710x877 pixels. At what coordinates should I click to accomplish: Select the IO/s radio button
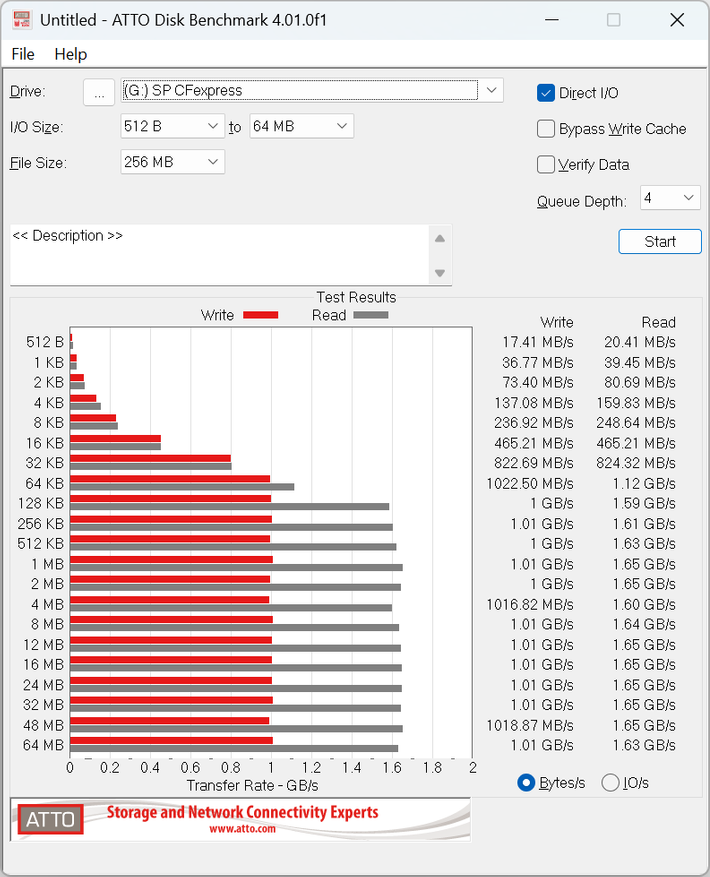tap(610, 782)
